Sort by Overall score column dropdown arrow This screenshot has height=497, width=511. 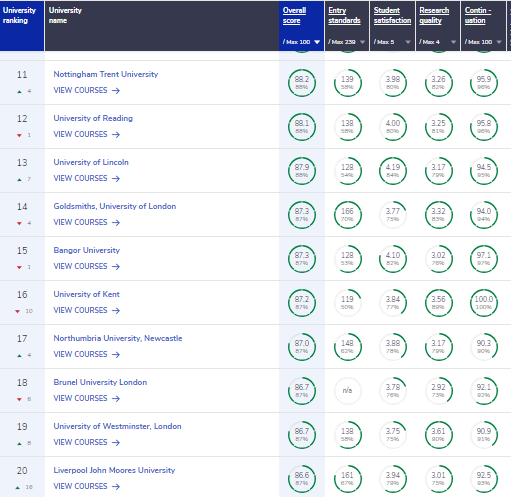click(x=317, y=42)
